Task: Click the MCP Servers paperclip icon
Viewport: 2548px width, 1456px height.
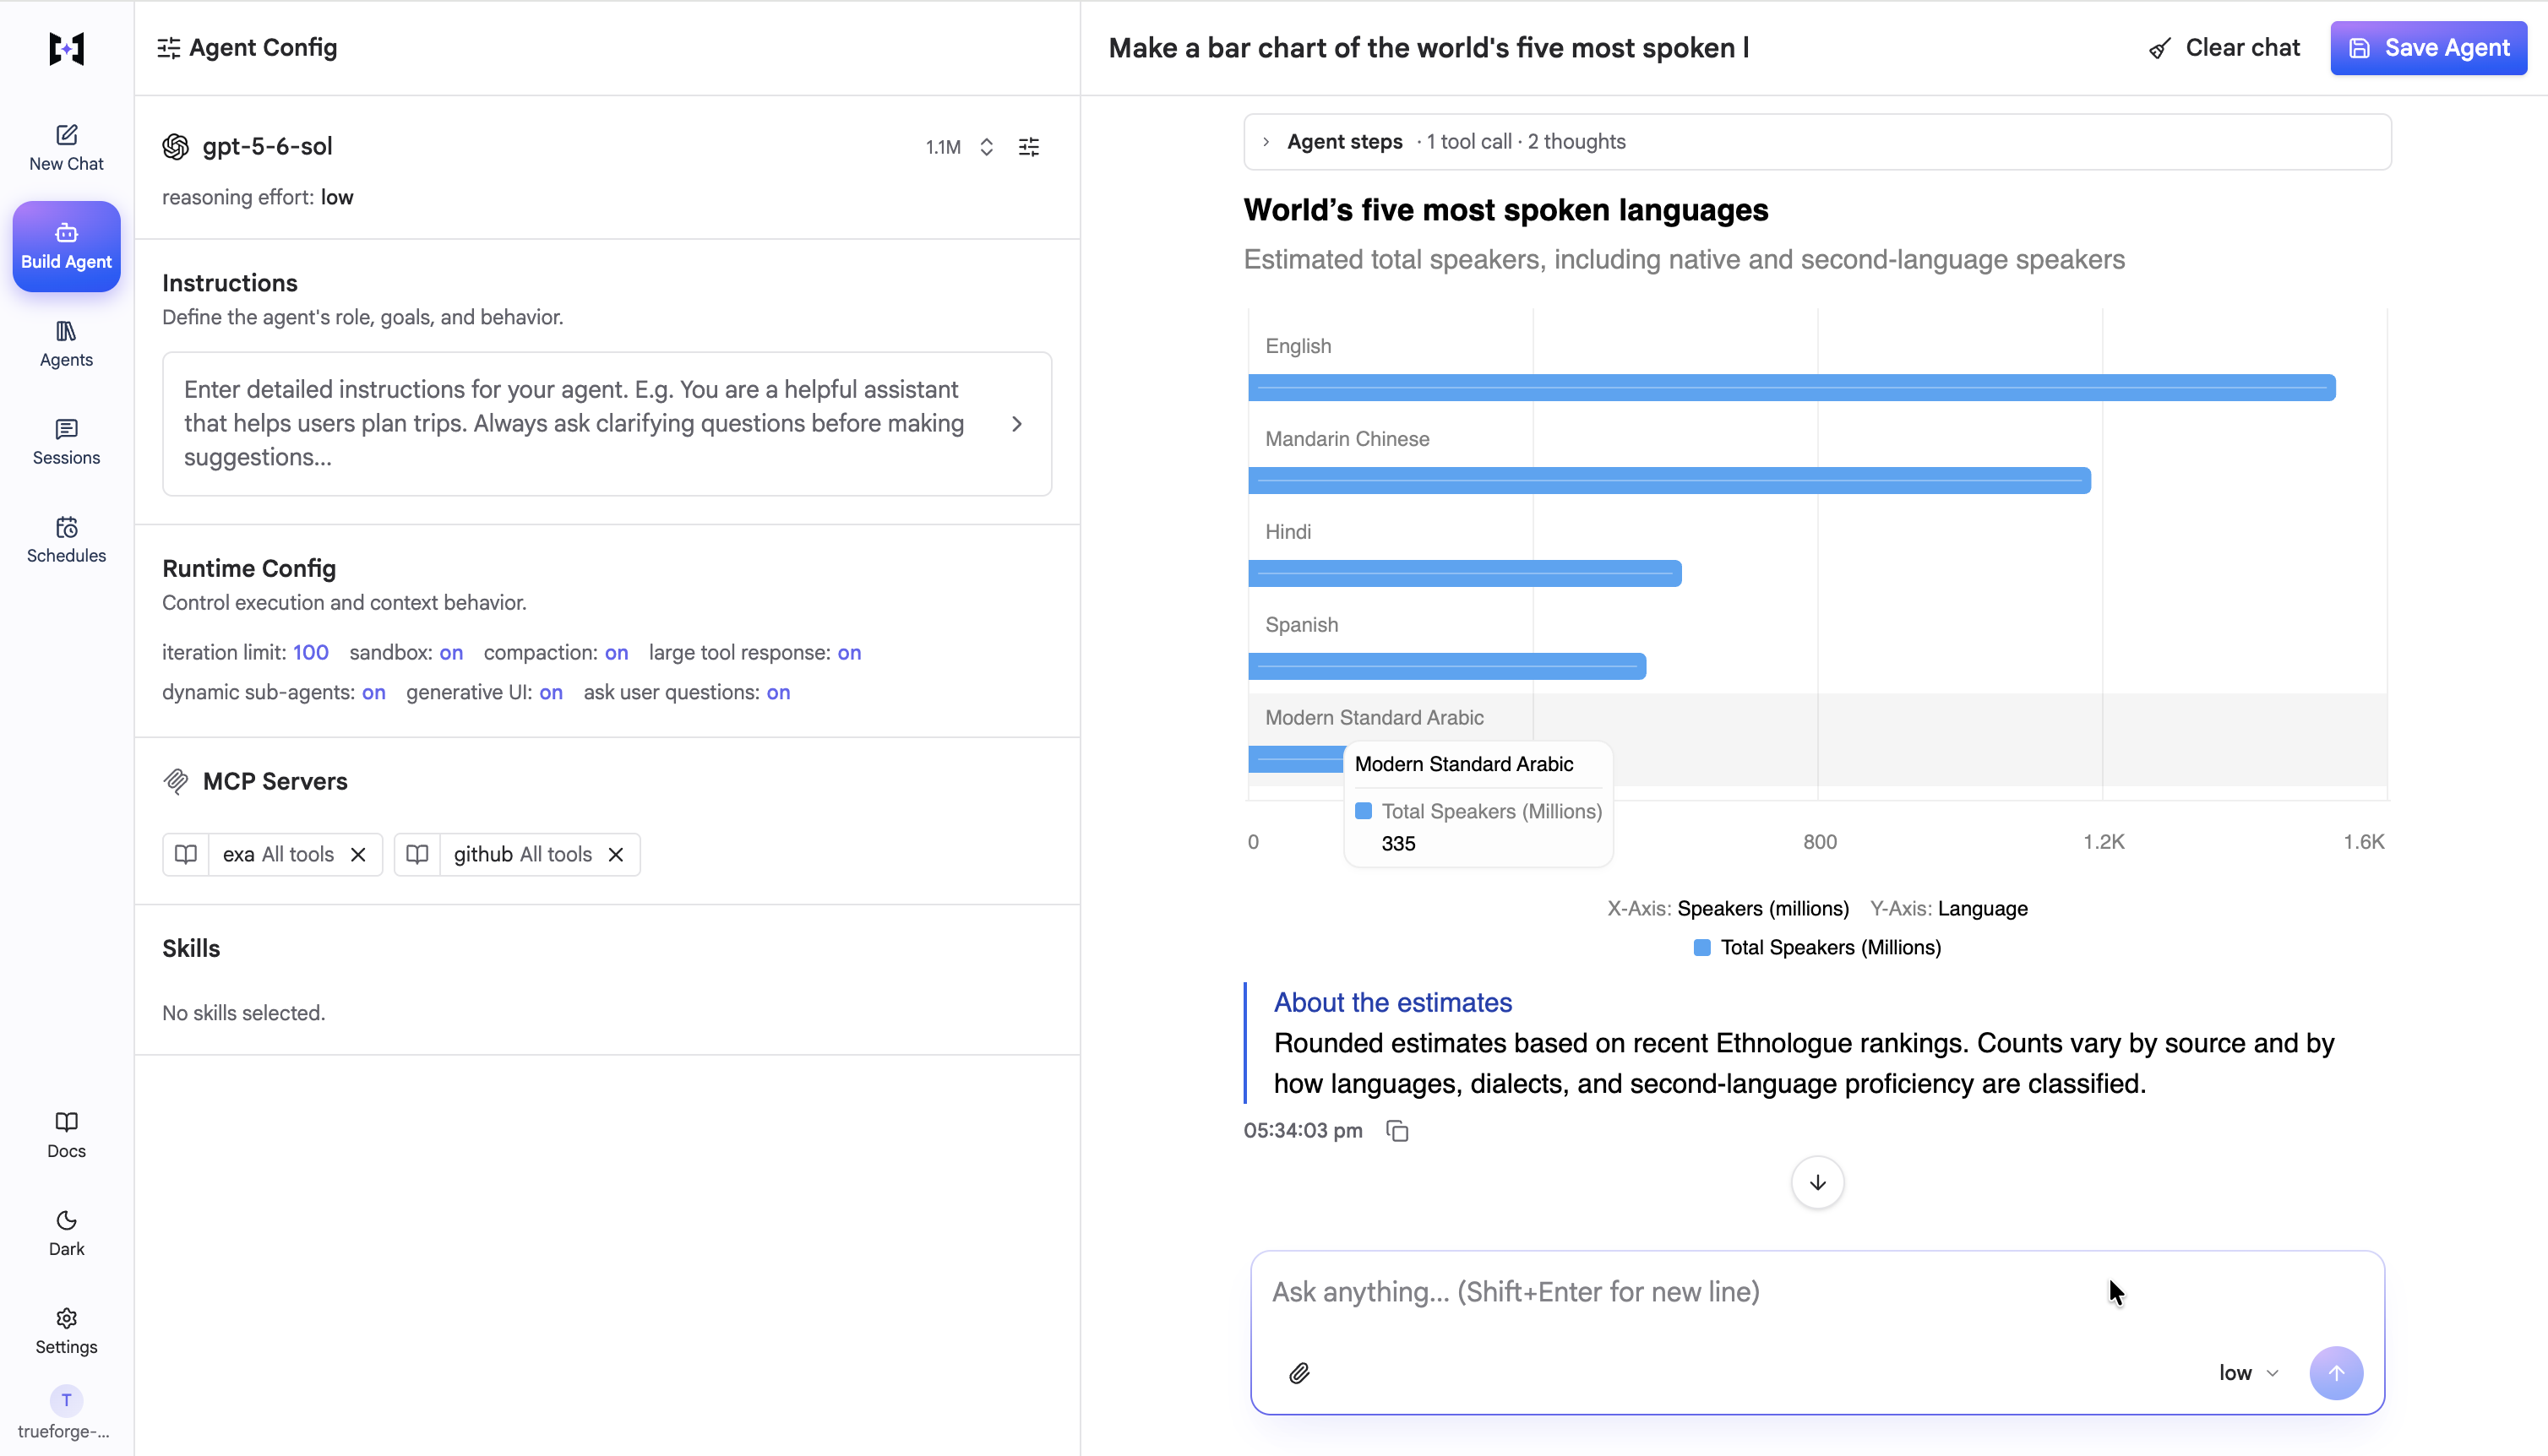Action: point(176,781)
